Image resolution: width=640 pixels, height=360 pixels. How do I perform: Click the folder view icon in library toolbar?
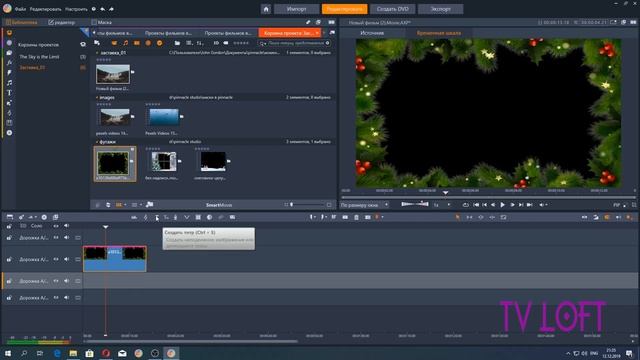click(177, 43)
